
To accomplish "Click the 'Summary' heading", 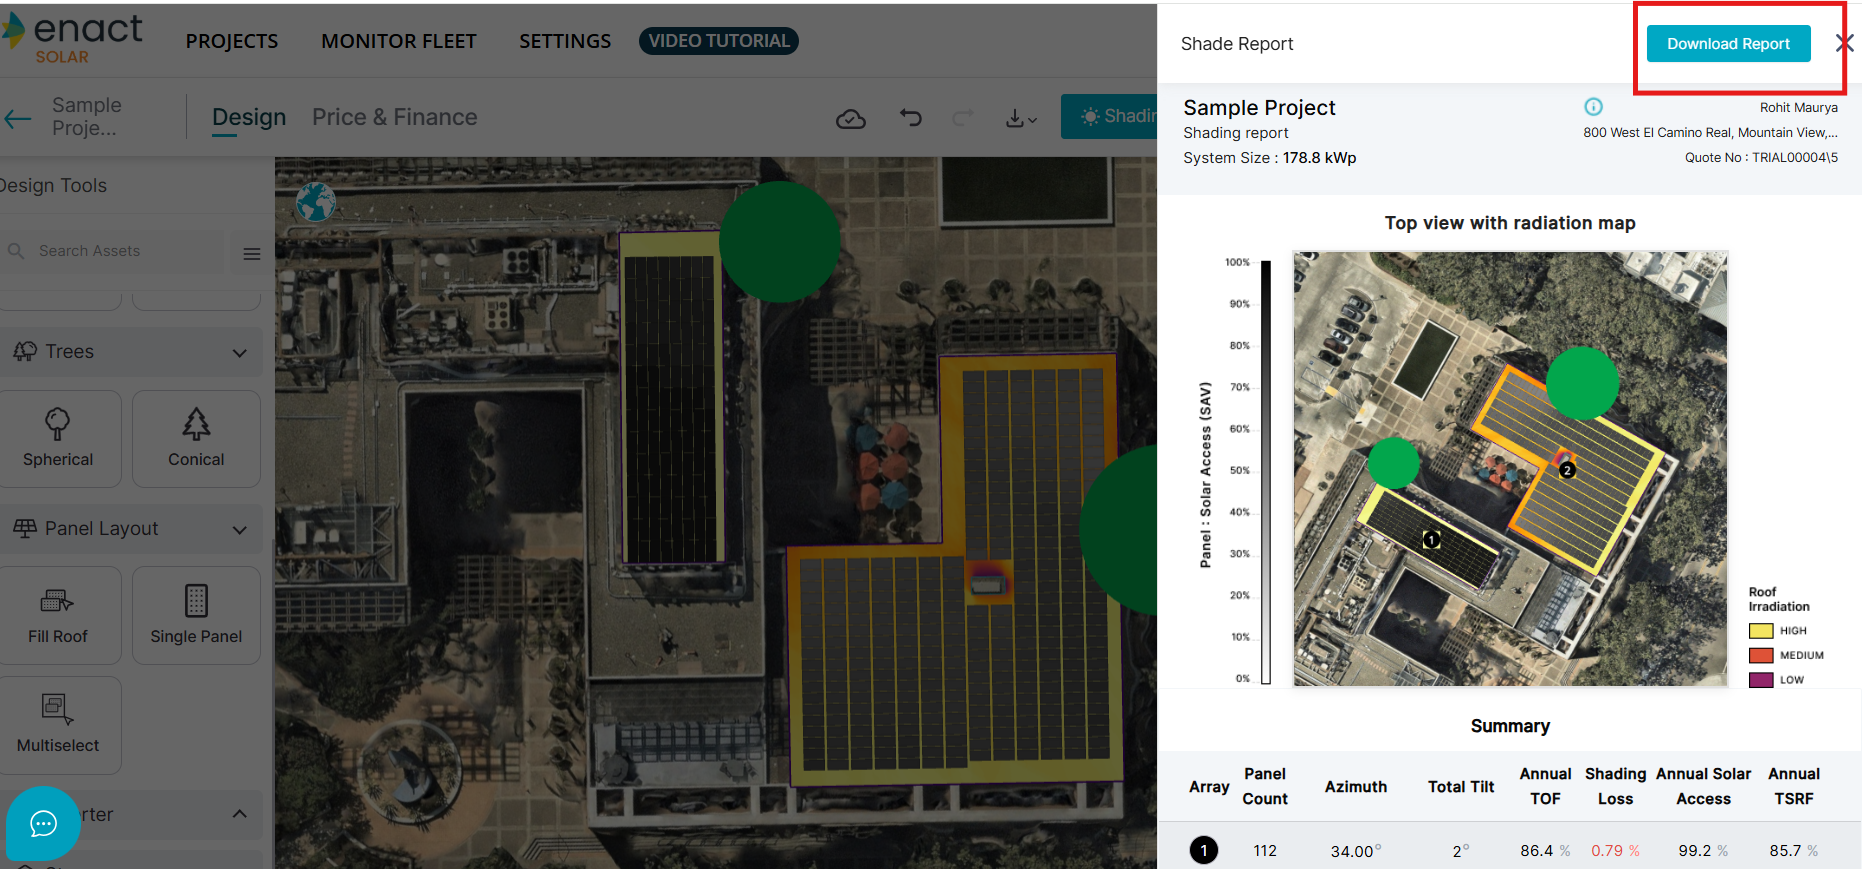I will 1510,726.
